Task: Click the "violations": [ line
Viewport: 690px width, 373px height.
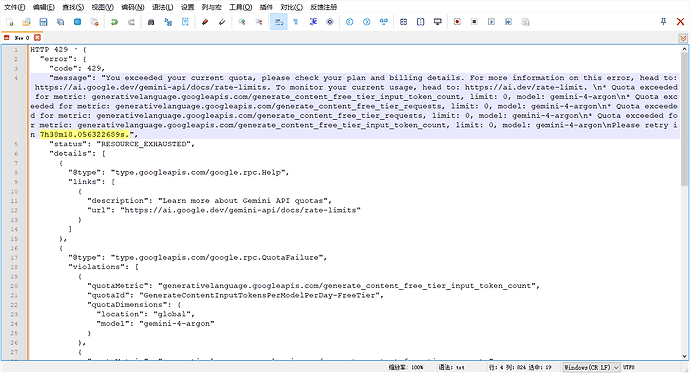Action: [x=103, y=267]
